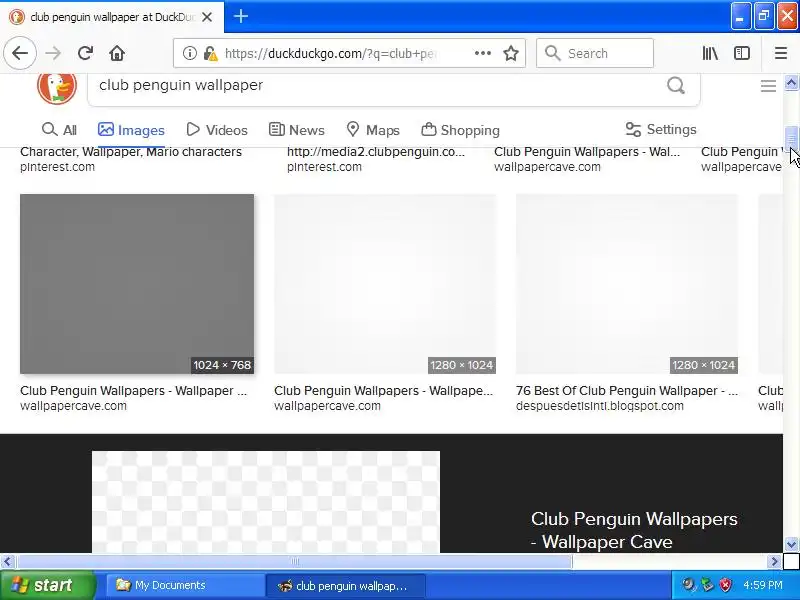Reload the current page
800x600 pixels.
click(x=85, y=53)
